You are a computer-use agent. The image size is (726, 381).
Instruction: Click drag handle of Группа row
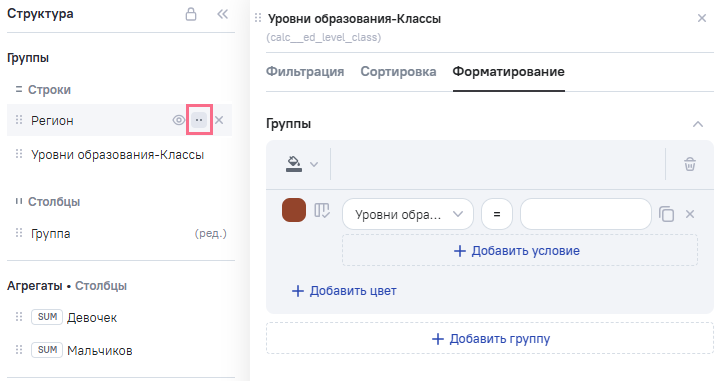(19, 233)
